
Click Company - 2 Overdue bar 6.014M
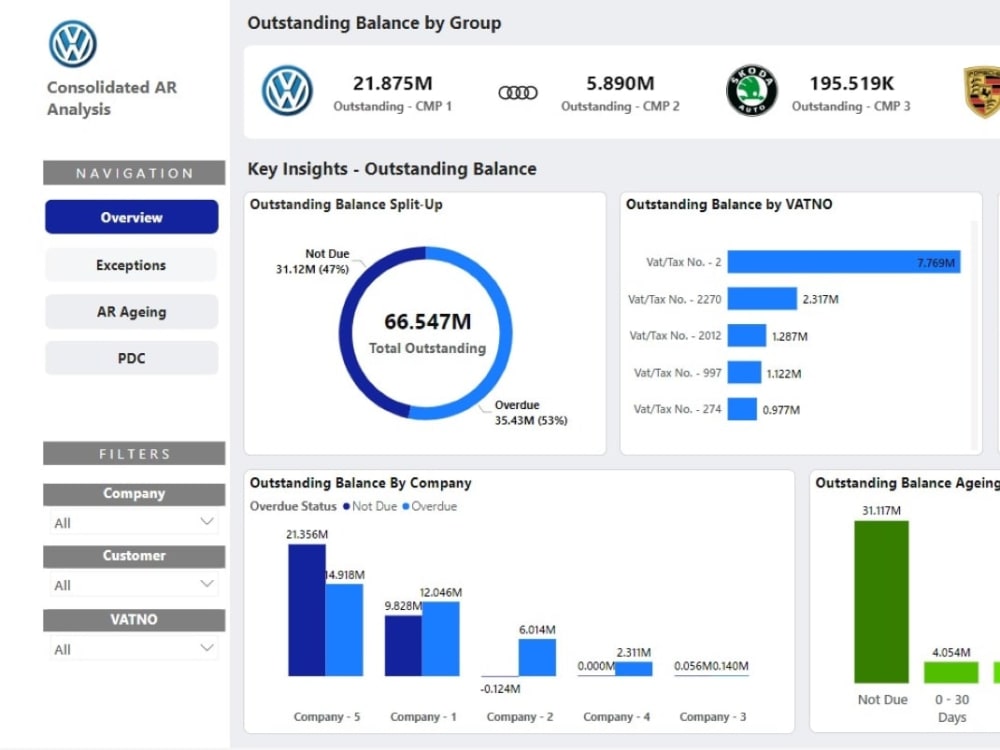tap(537, 658)
